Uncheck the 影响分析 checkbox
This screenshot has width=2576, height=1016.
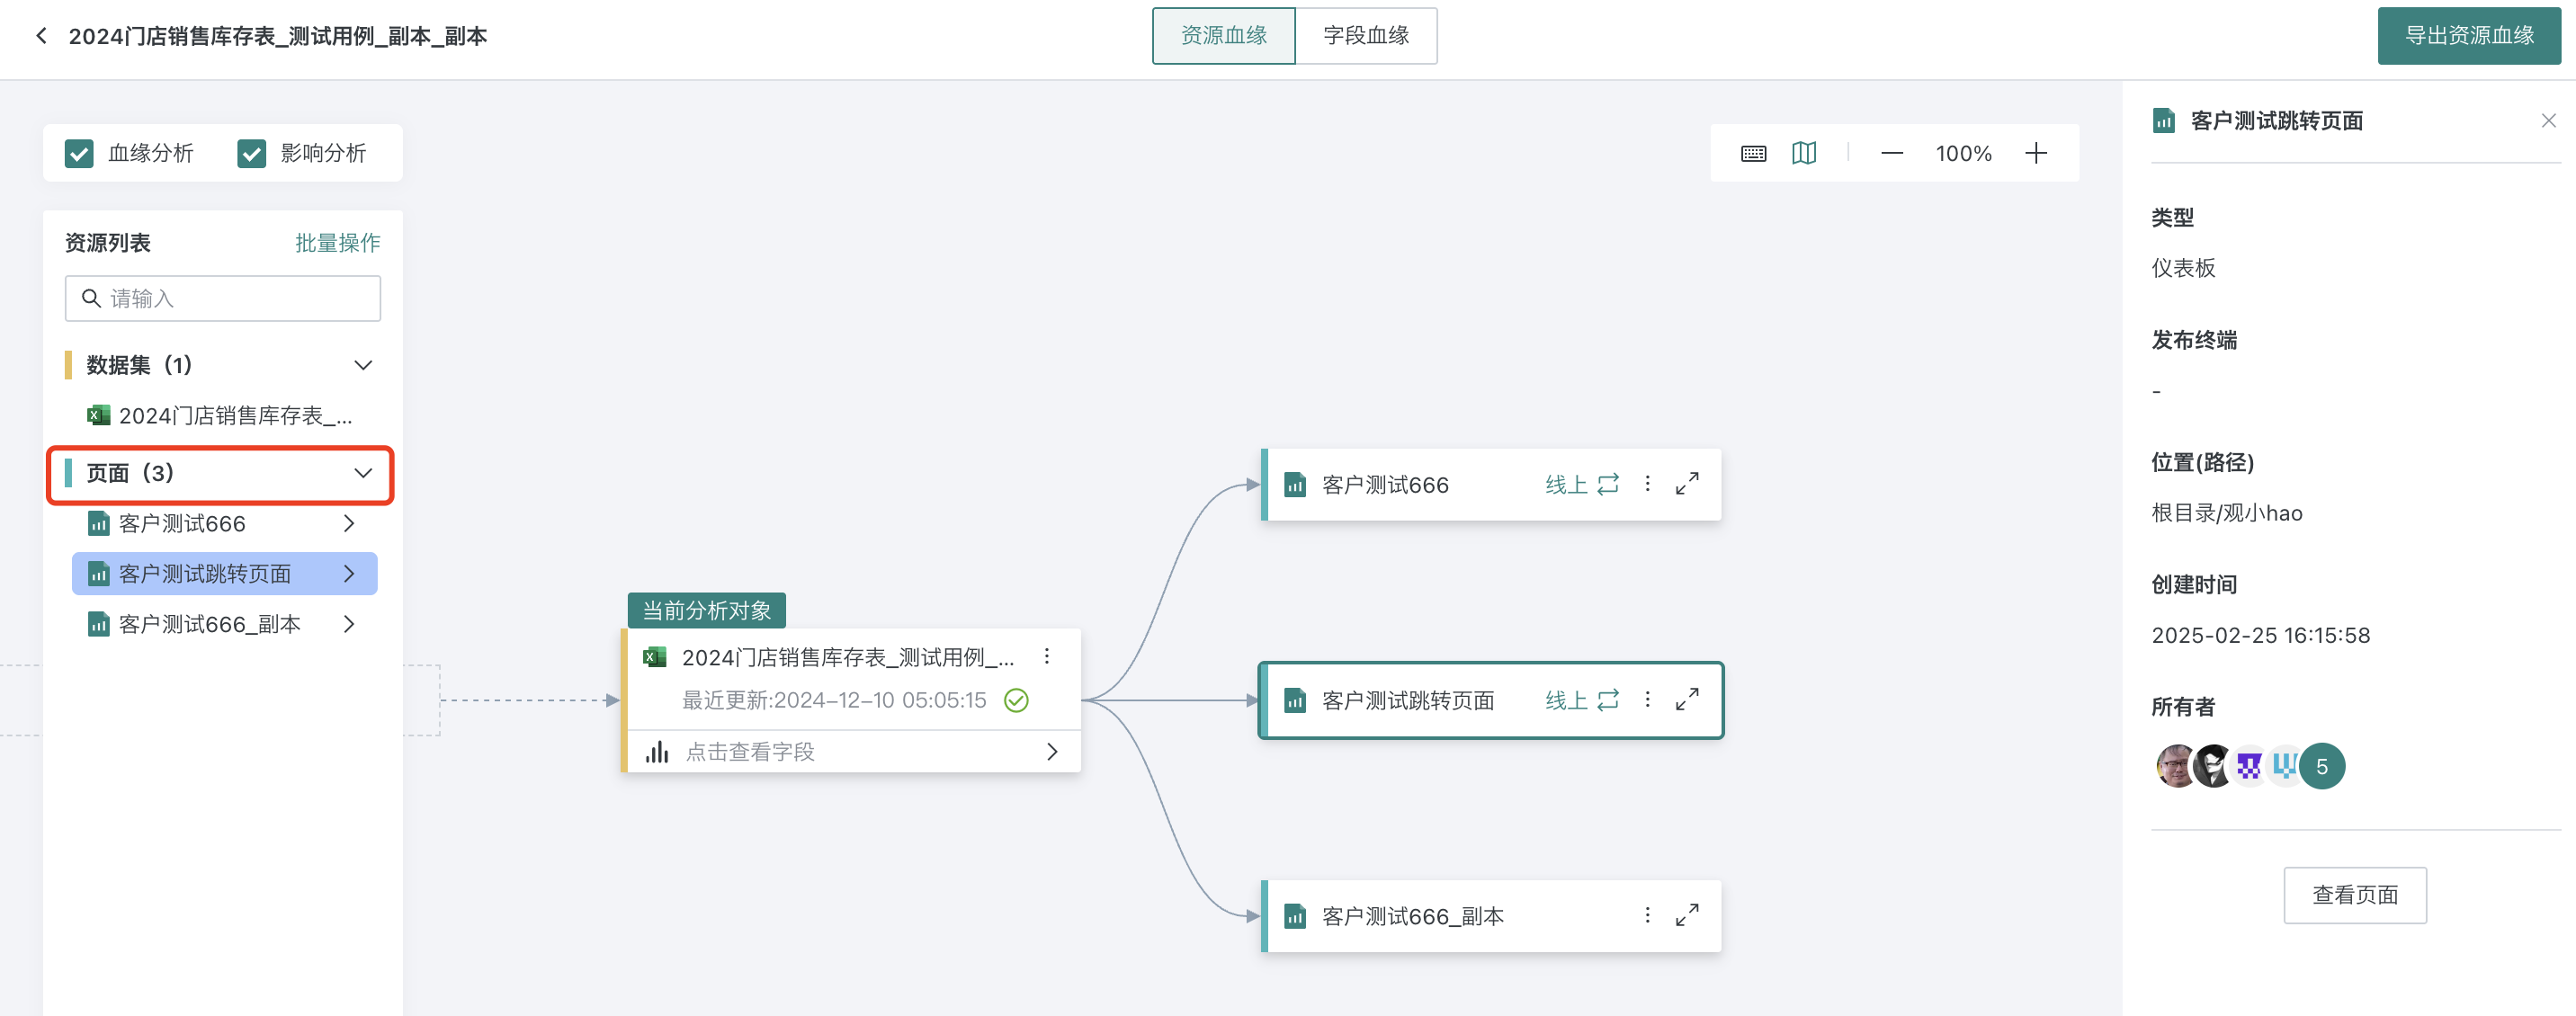tap(252, 153)
